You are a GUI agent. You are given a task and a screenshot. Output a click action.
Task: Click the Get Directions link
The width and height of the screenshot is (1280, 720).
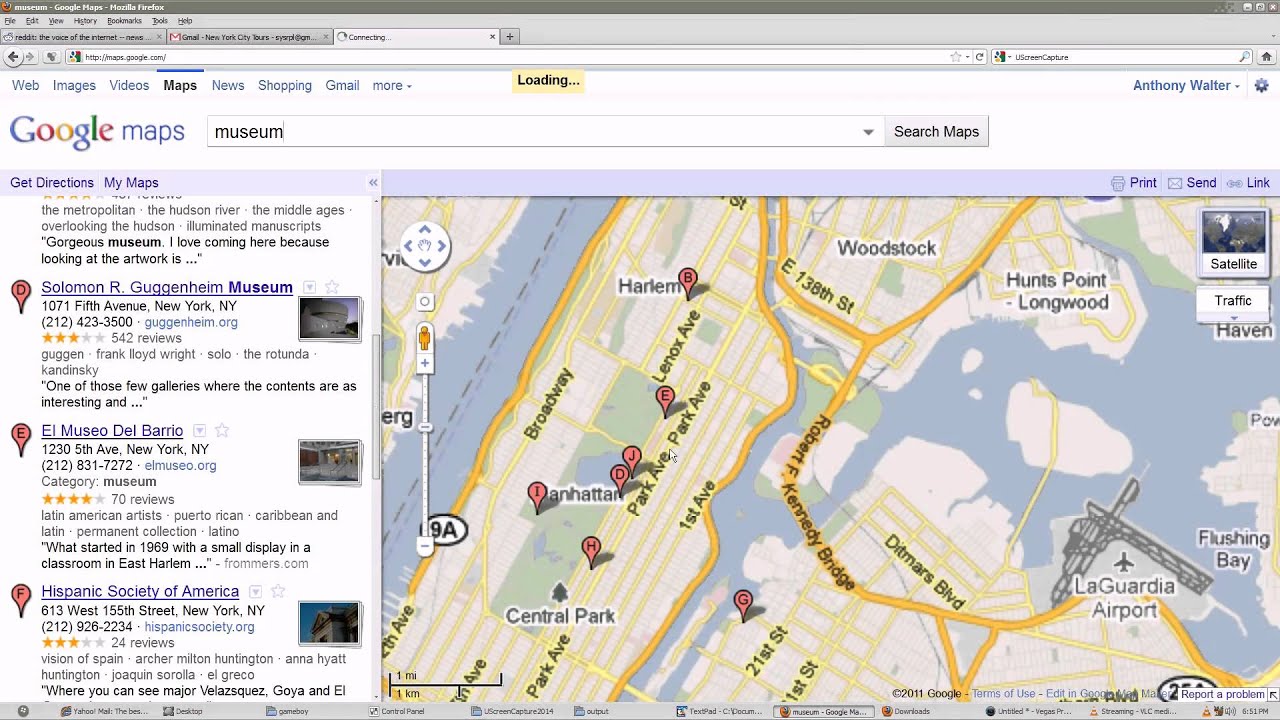52,183
